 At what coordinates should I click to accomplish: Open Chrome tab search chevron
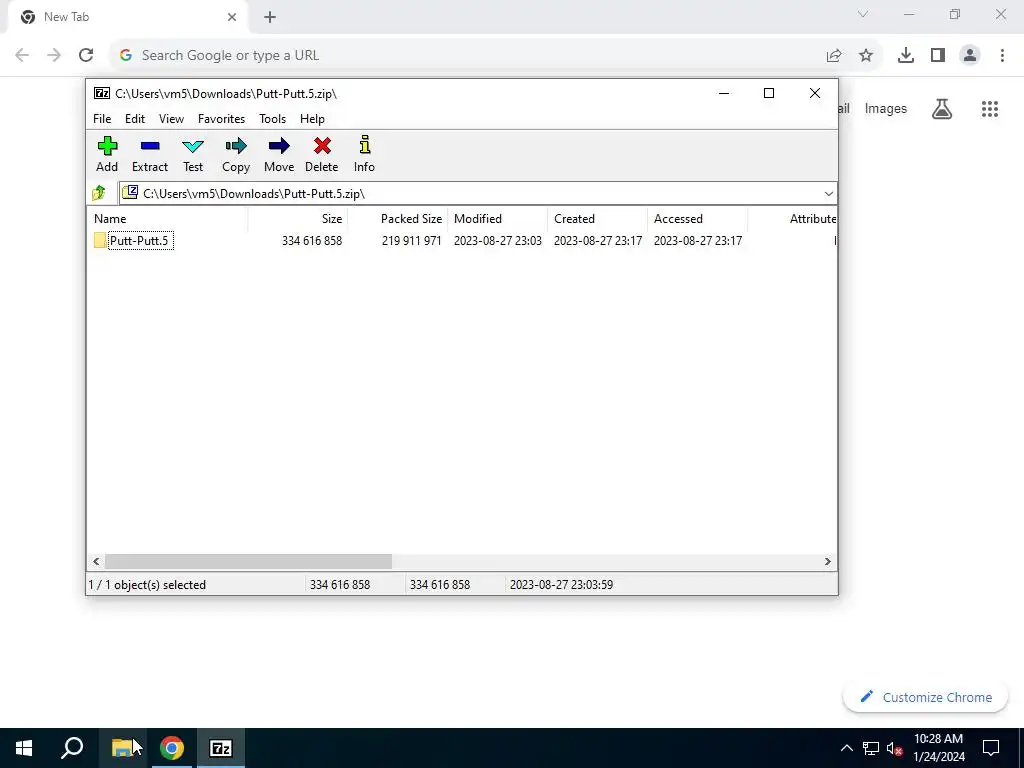pos(863,14)
